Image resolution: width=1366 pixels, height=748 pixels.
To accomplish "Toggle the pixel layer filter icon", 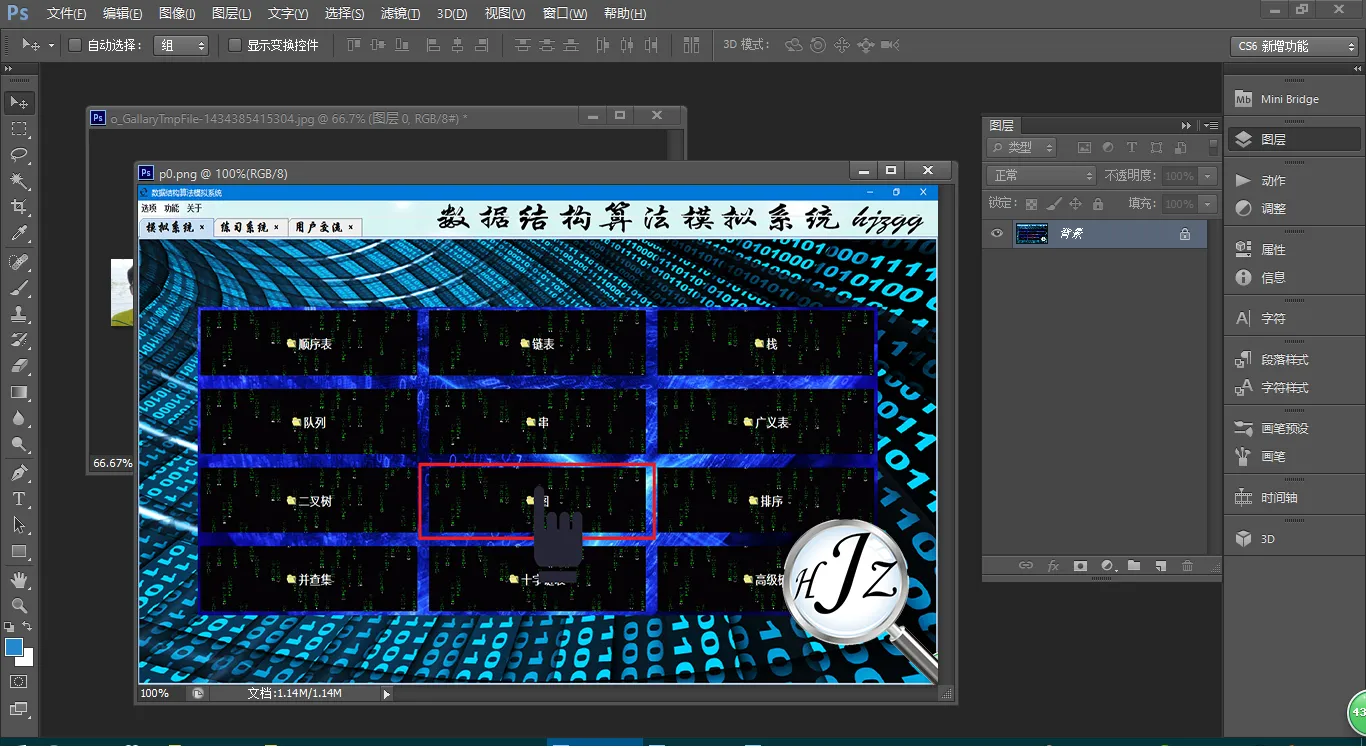I will 1084,148.
